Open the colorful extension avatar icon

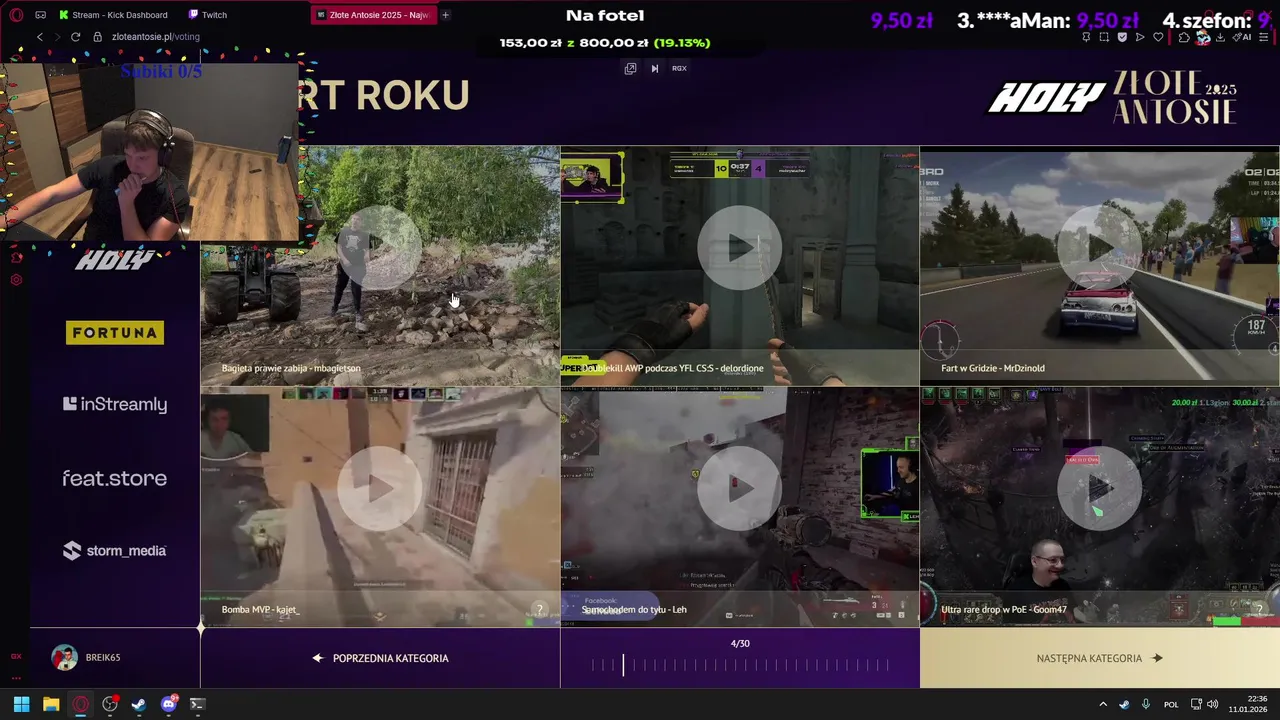pyautogui.click(x=1203, y=37)
